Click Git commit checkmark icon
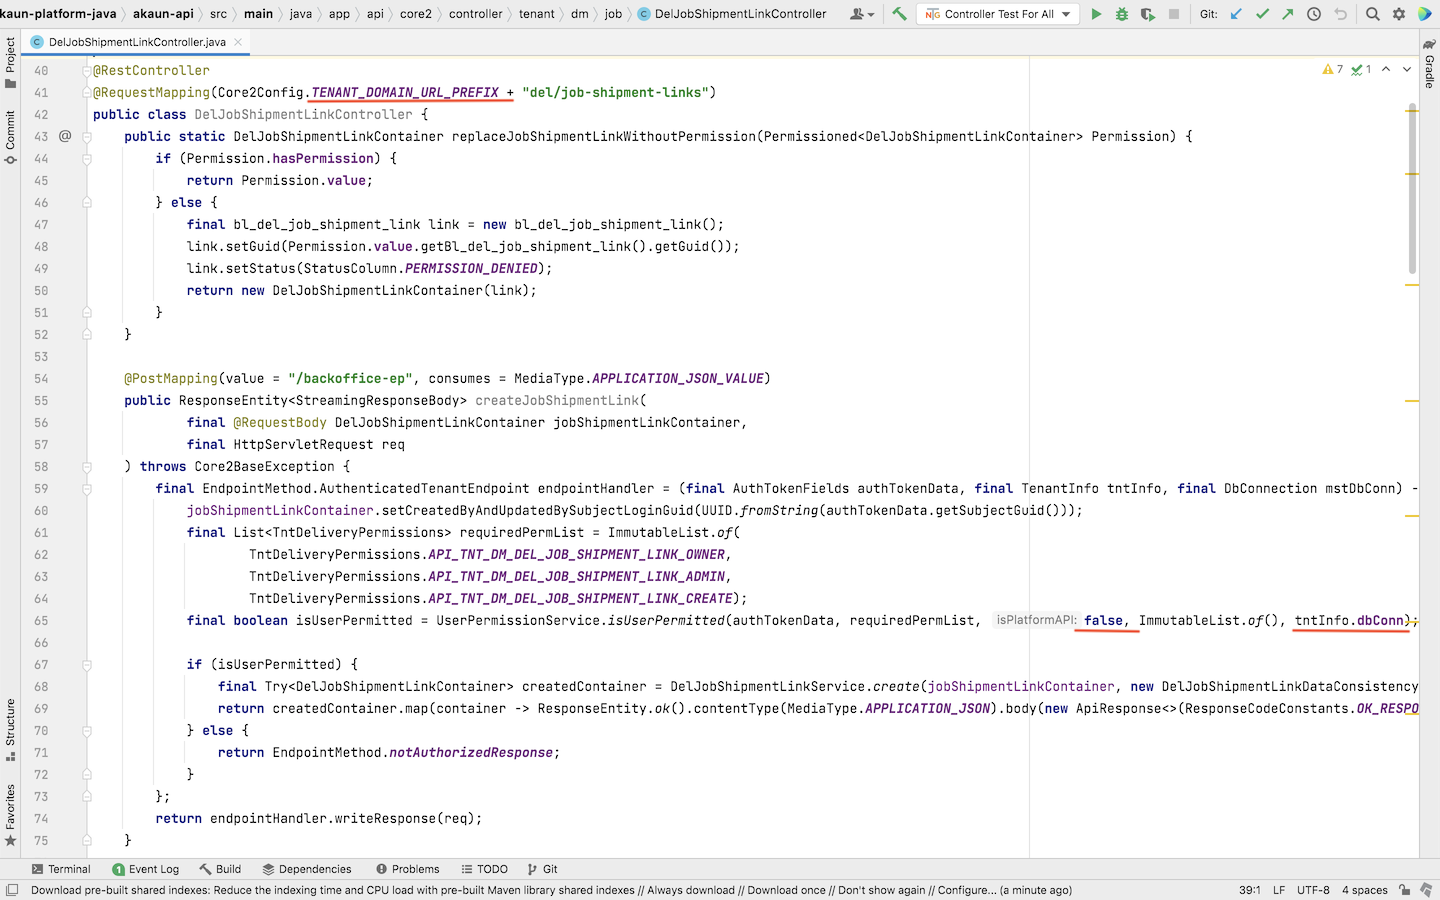Viewport: 1440px width, 900px height. point(1262,14)
